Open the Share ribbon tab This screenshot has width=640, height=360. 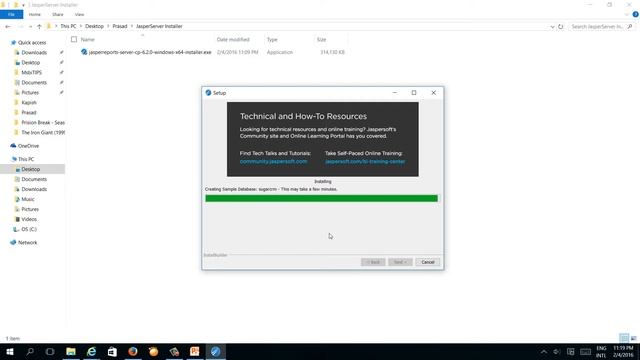pyautogui.click(x=58, y=14)
